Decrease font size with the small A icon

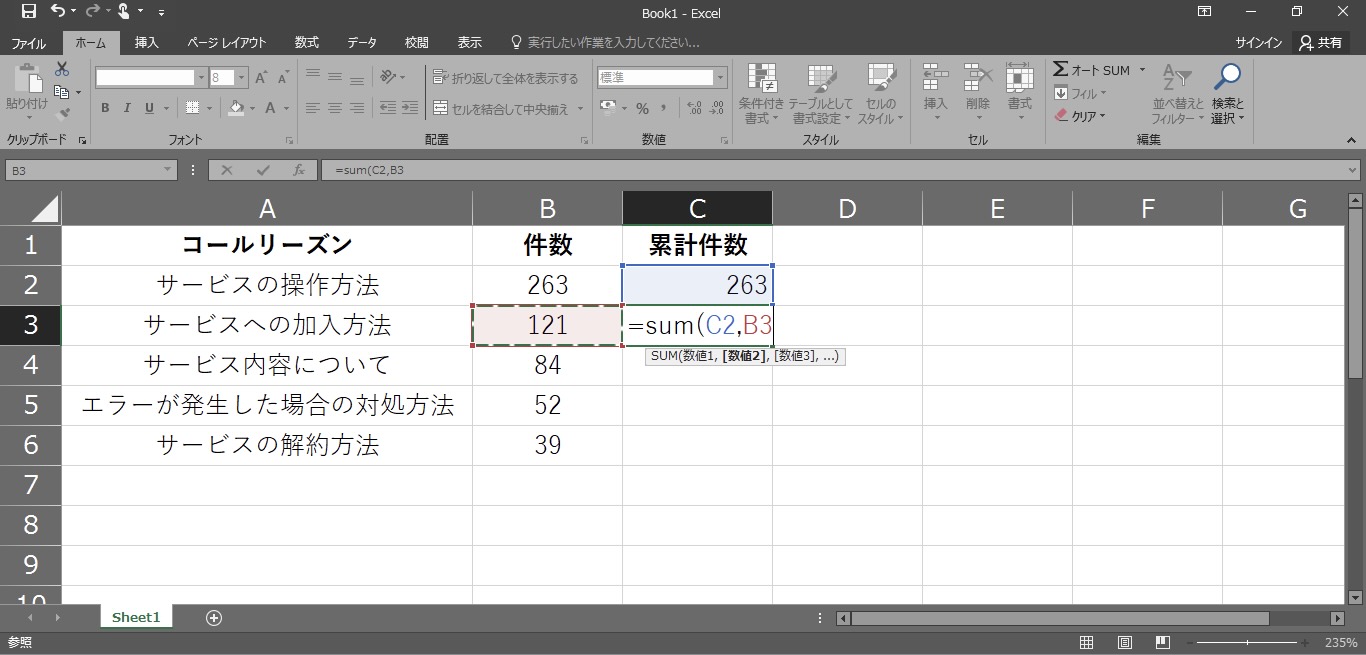click(281, 77)
